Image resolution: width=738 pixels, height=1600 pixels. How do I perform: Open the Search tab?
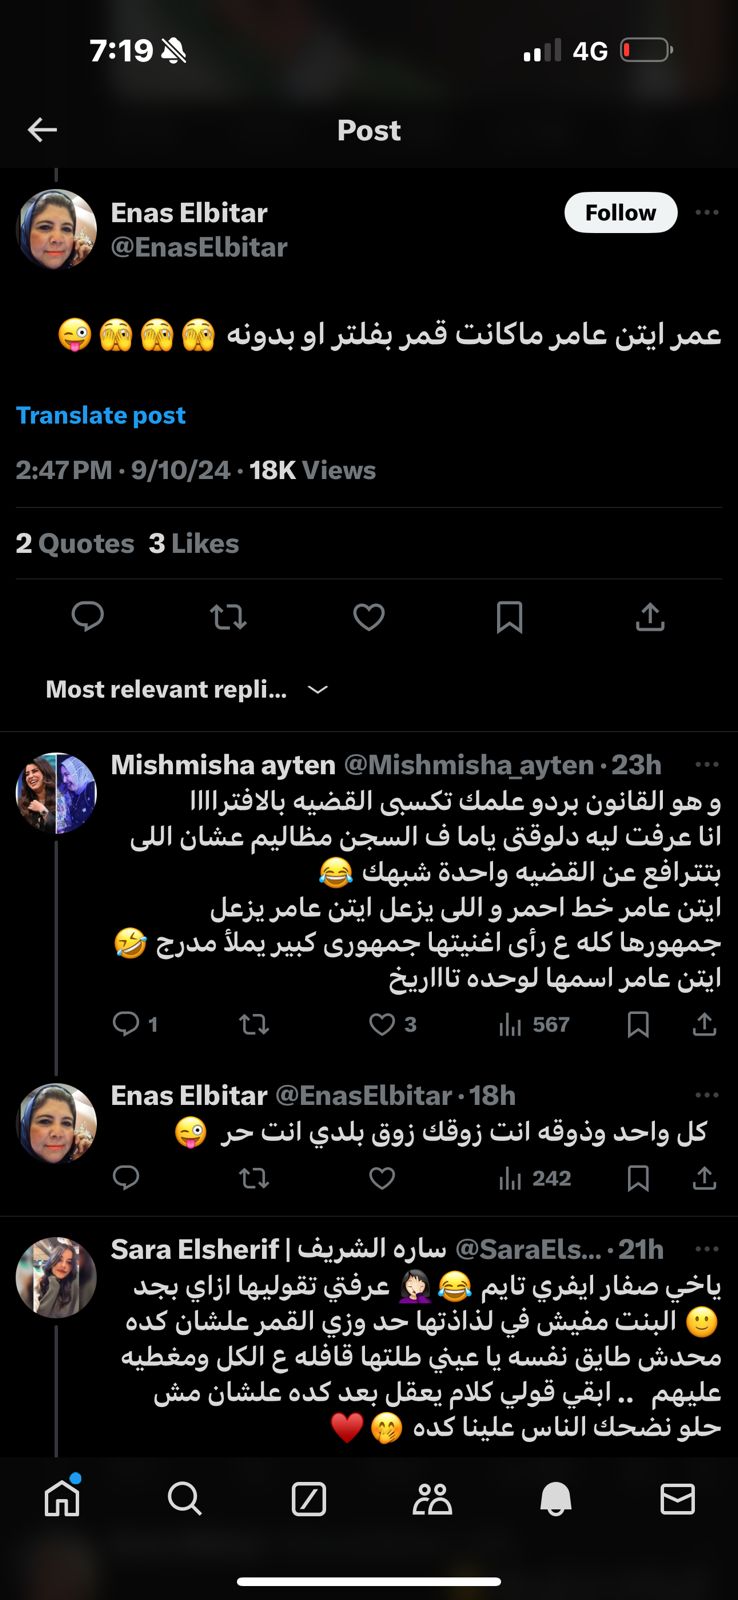[185, 1499]
